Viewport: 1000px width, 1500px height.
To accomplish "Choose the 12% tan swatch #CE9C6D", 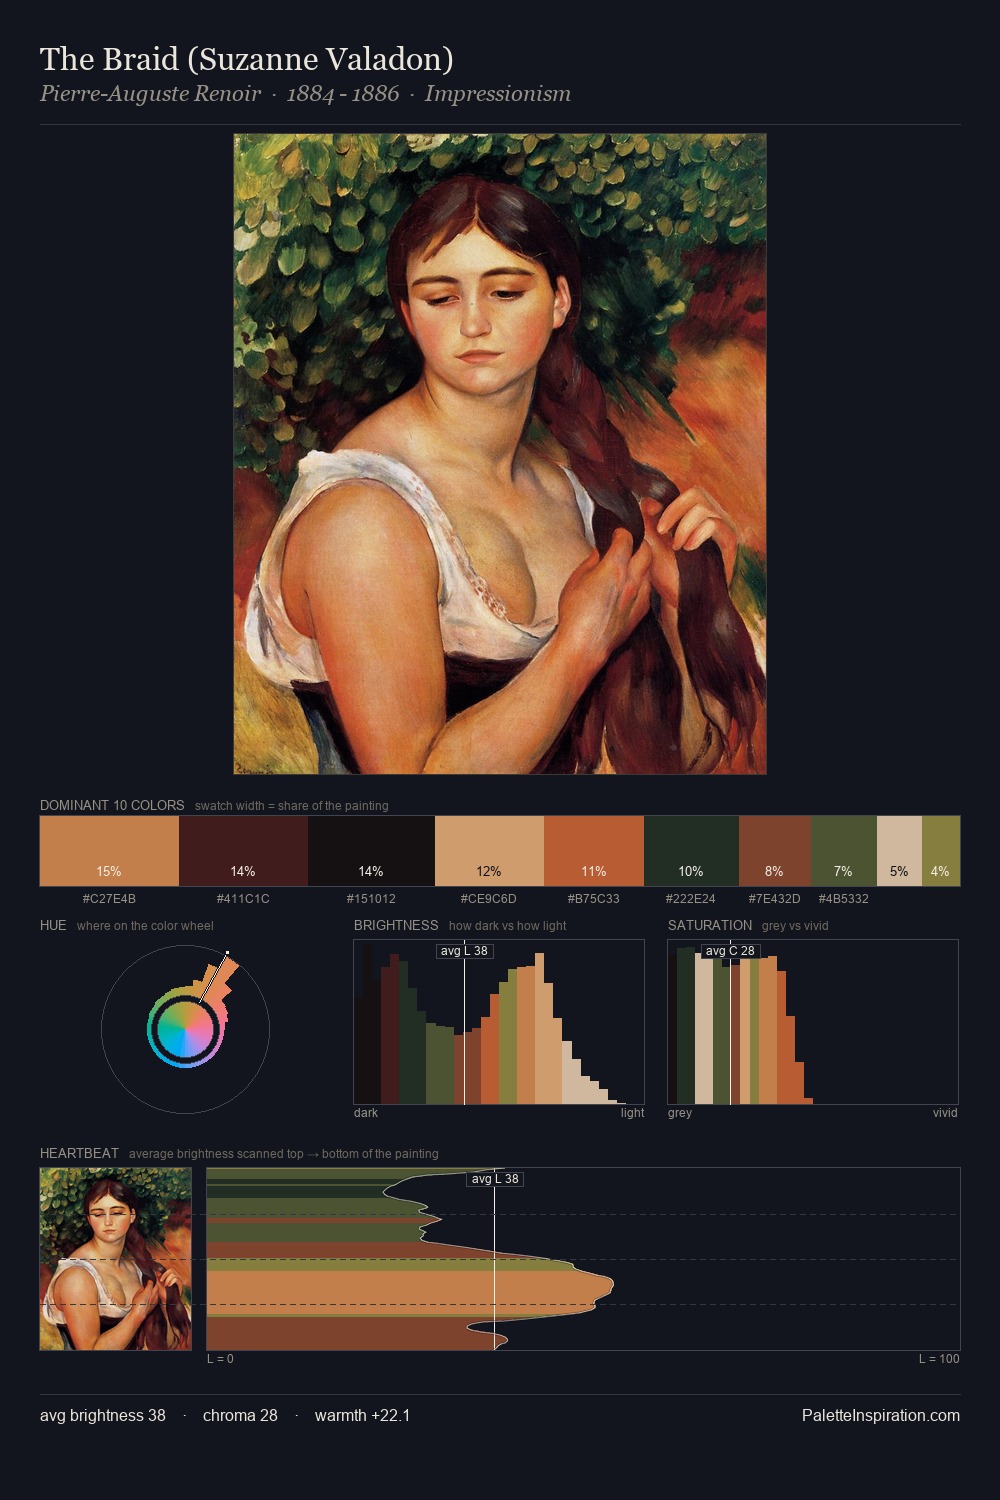I will [489, 851].
